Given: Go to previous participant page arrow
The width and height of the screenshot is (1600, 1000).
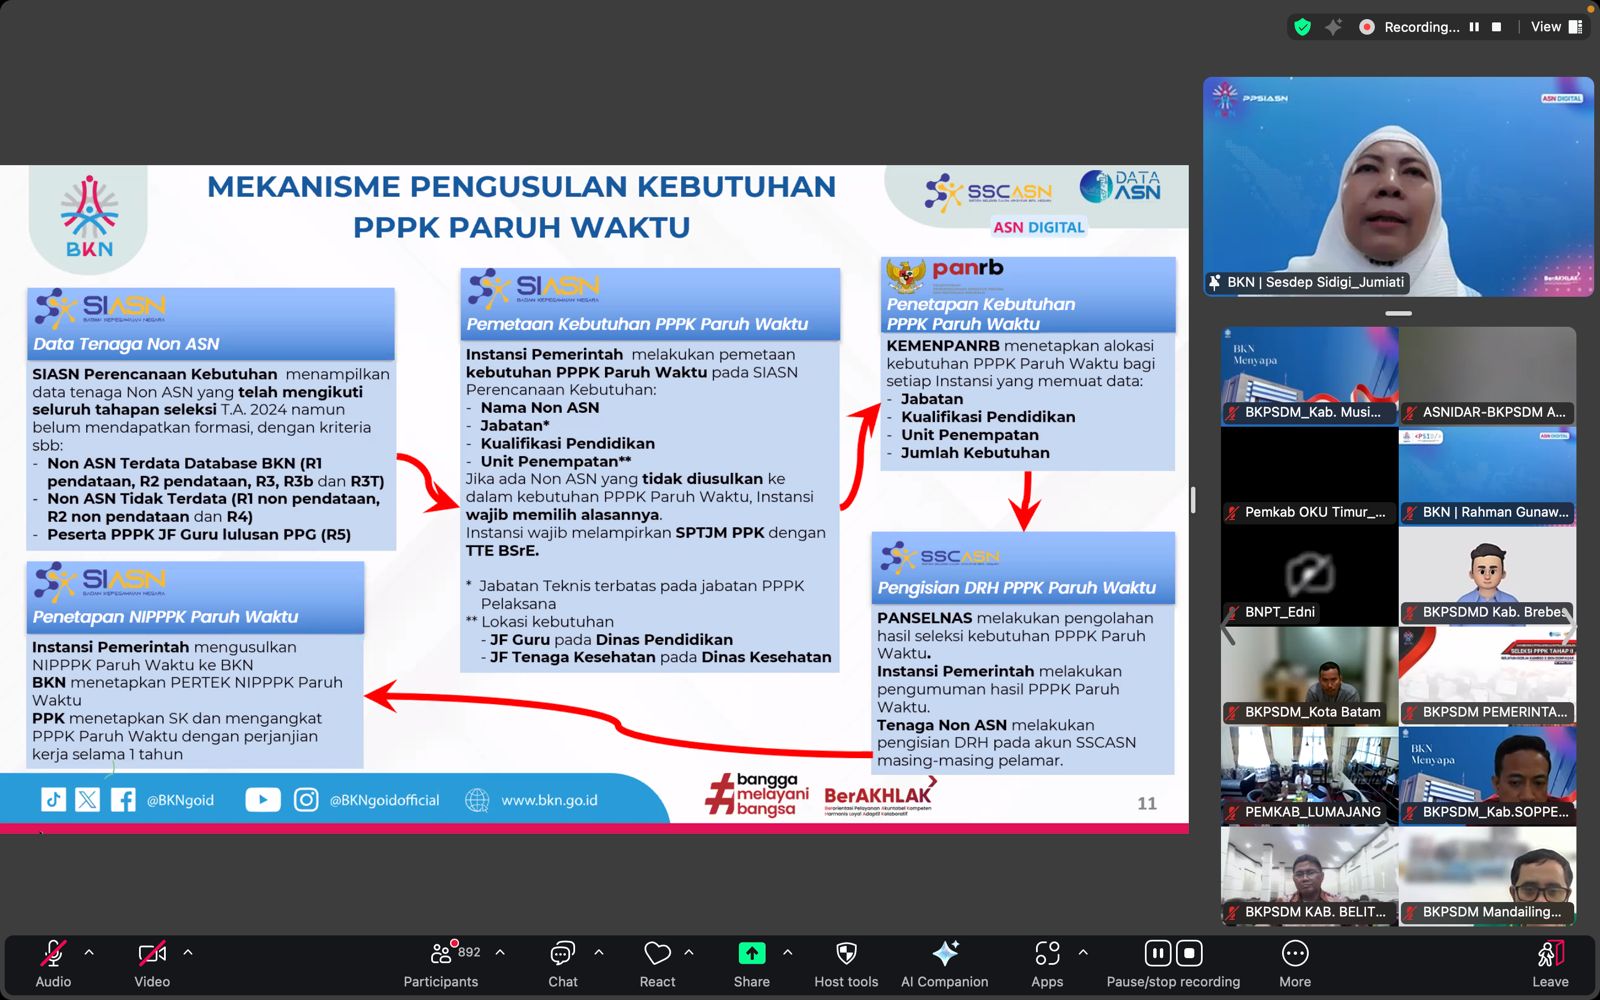Looking at the screenshot, I should [1229, 627].
